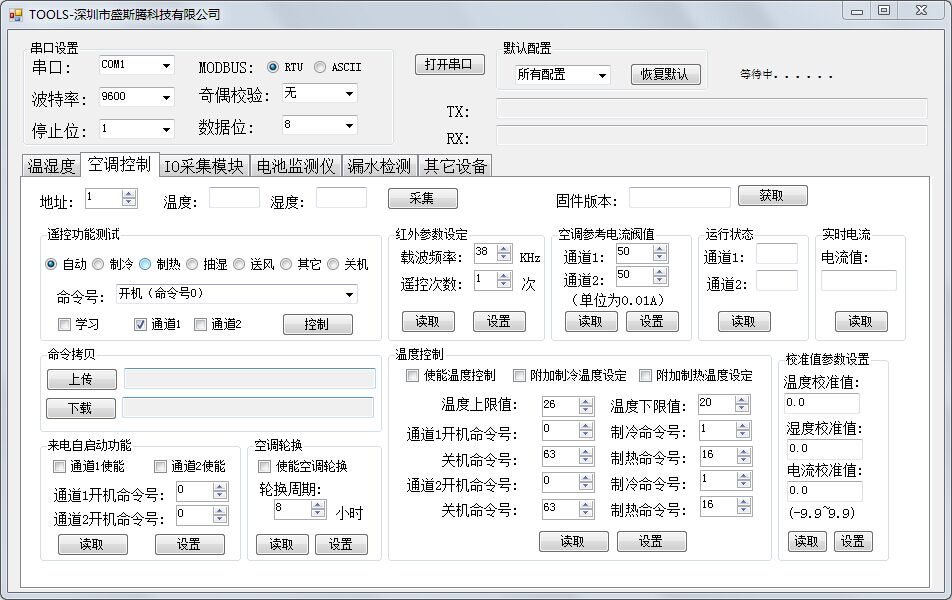Open the 串口 COM1 dropdown
Image resolution: width=952 pixels, height=600 pixels.
[165, 65]
